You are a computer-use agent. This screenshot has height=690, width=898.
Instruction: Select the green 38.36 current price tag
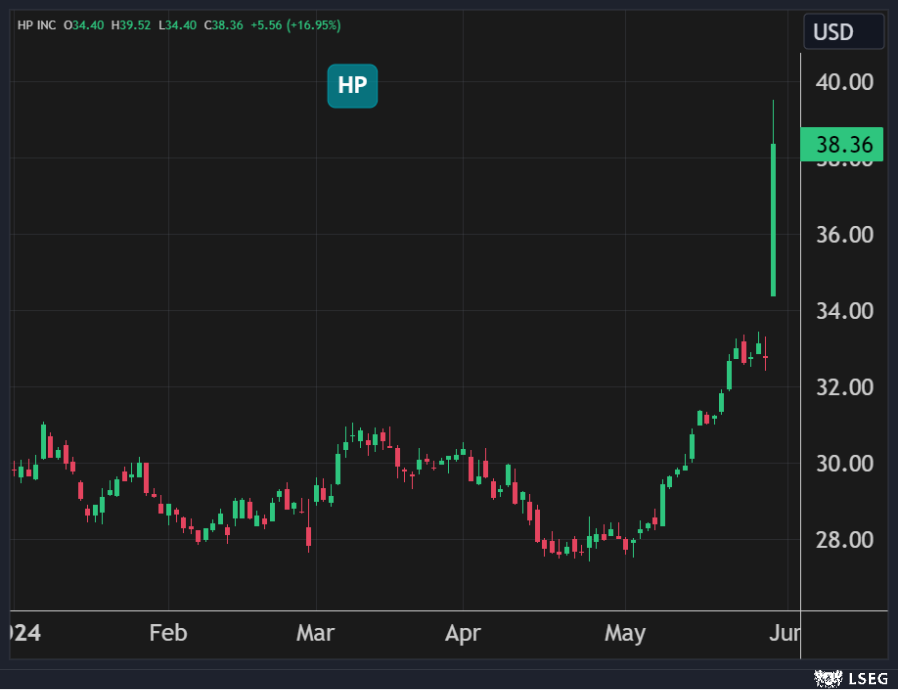[842, 145]
